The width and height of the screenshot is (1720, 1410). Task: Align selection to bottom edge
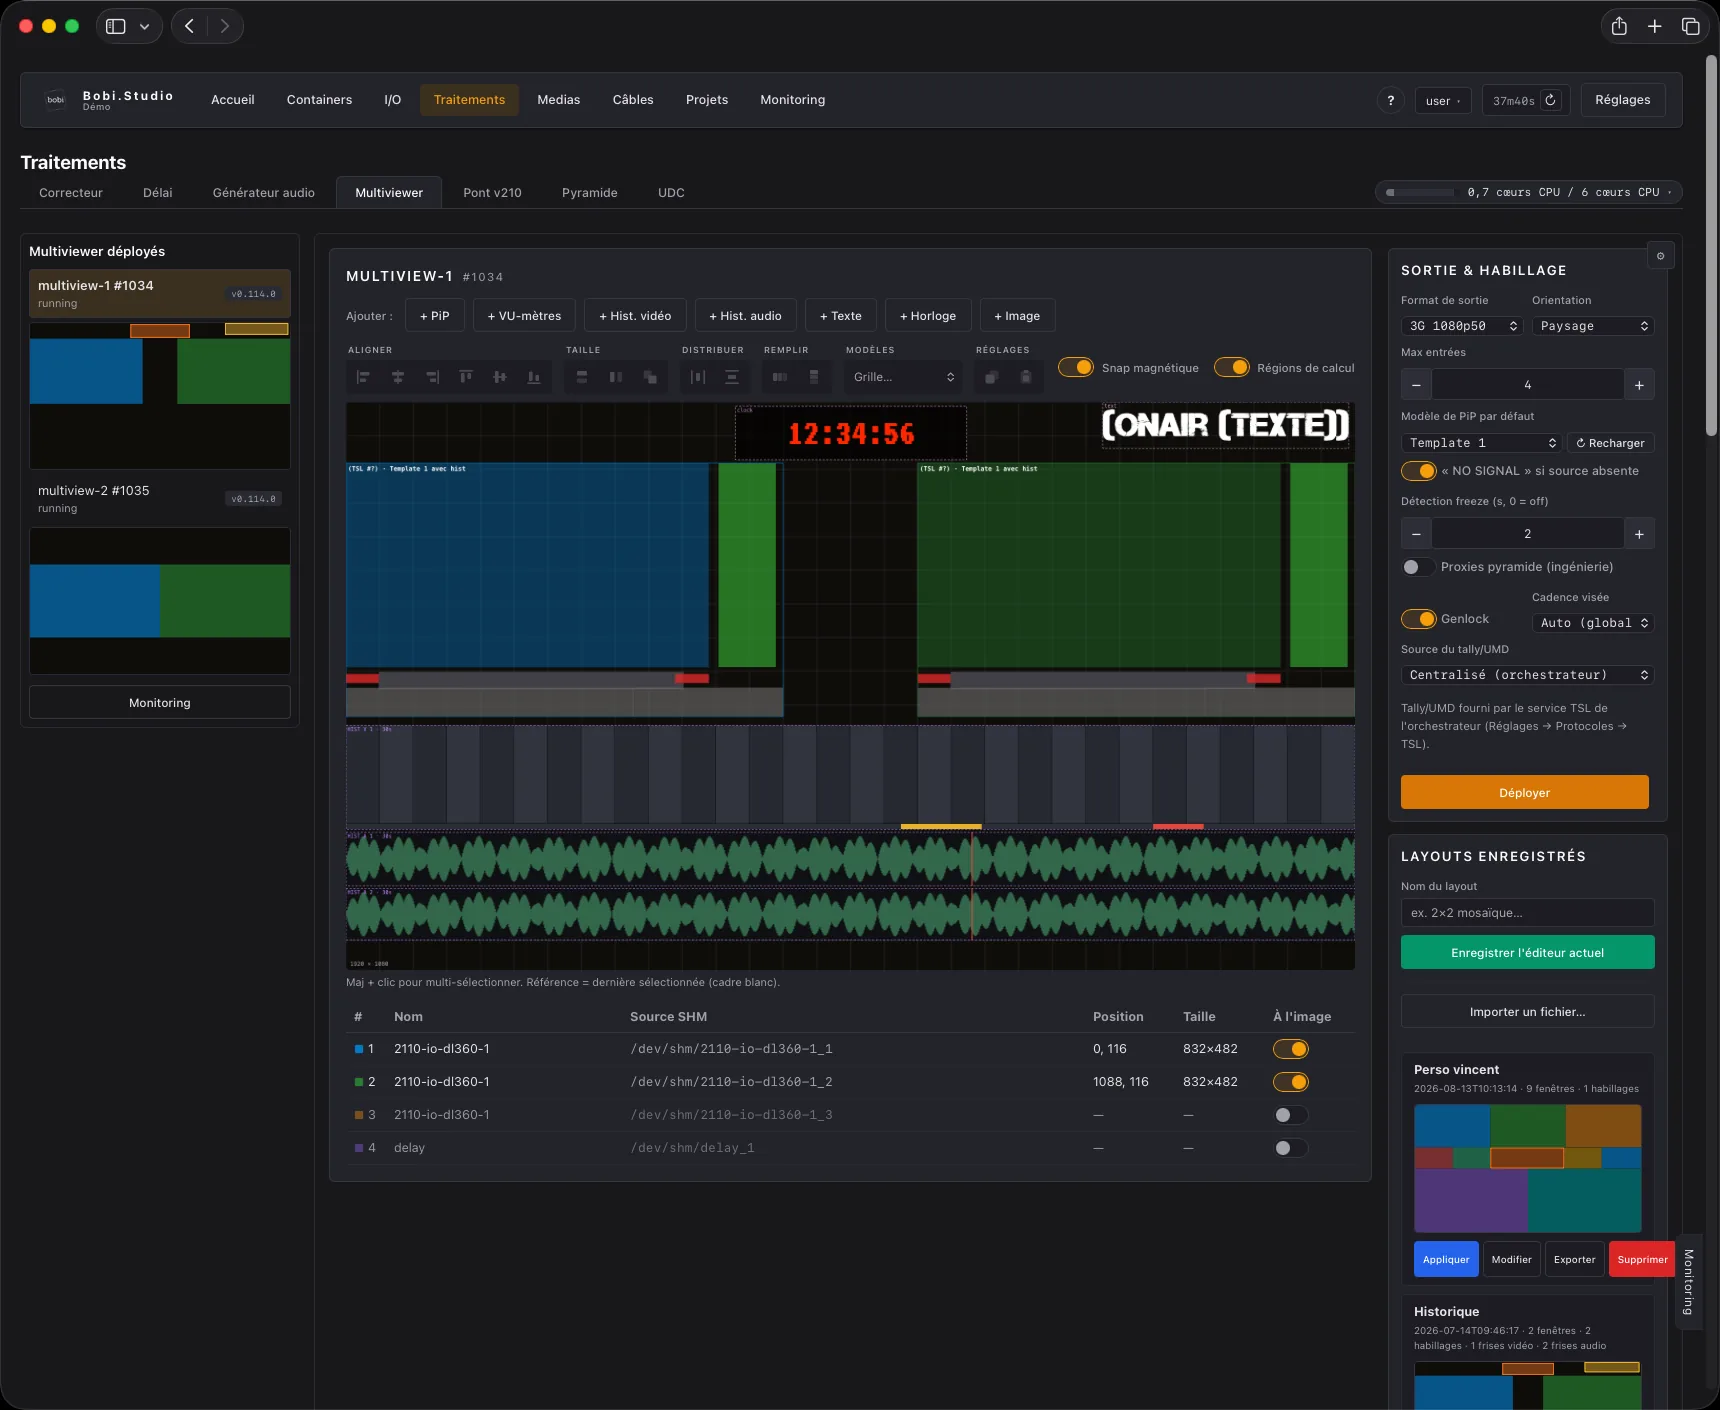pos(534,377)
